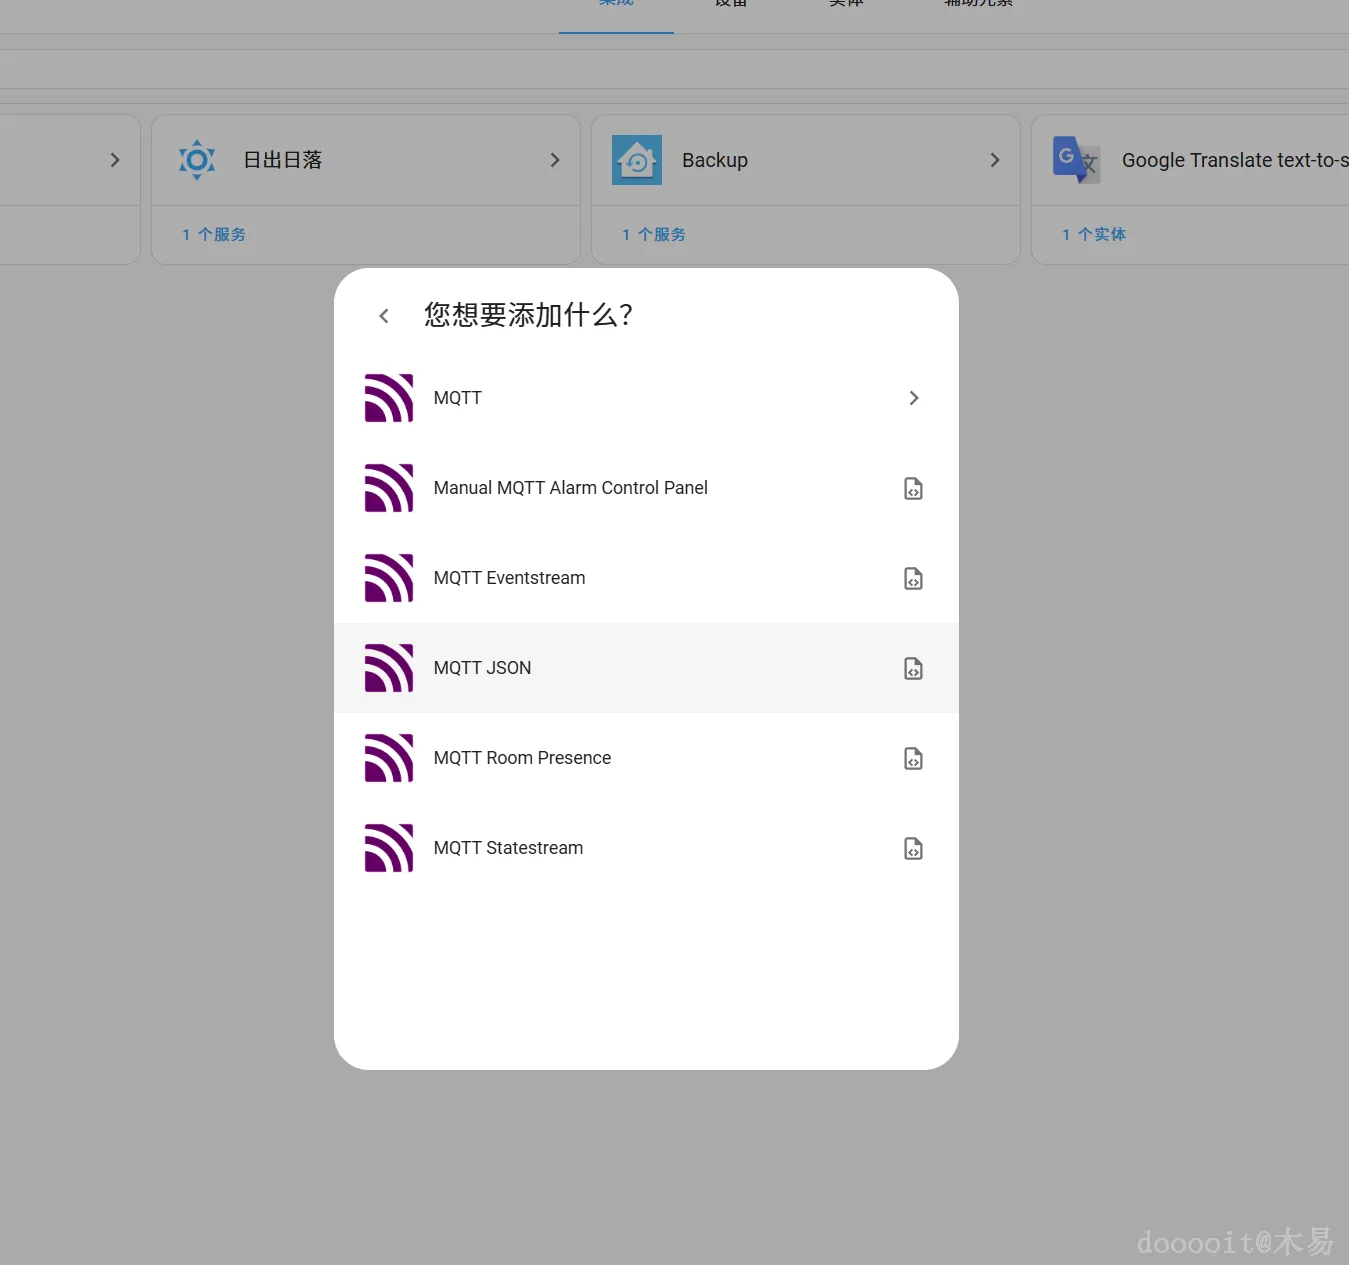The image size is (1349, 1265).
Task: Click the MQTT integration icon
Action: (388, 397)
